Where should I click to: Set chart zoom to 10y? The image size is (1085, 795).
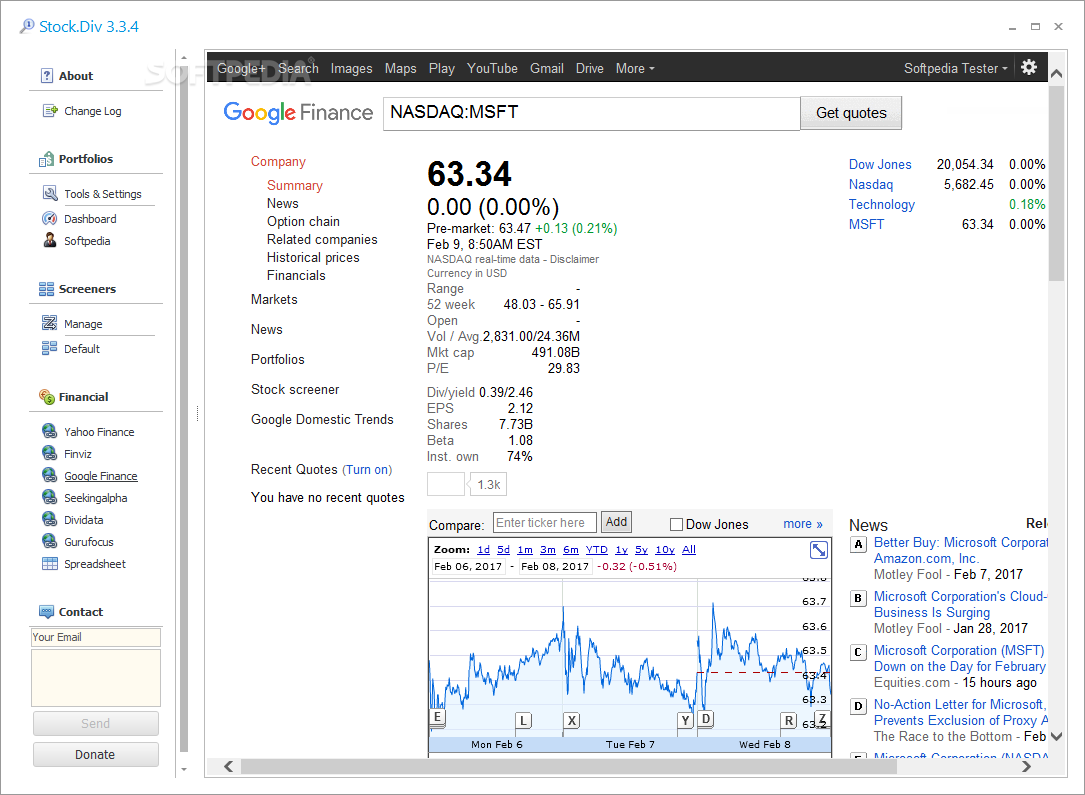pos(665,549)
